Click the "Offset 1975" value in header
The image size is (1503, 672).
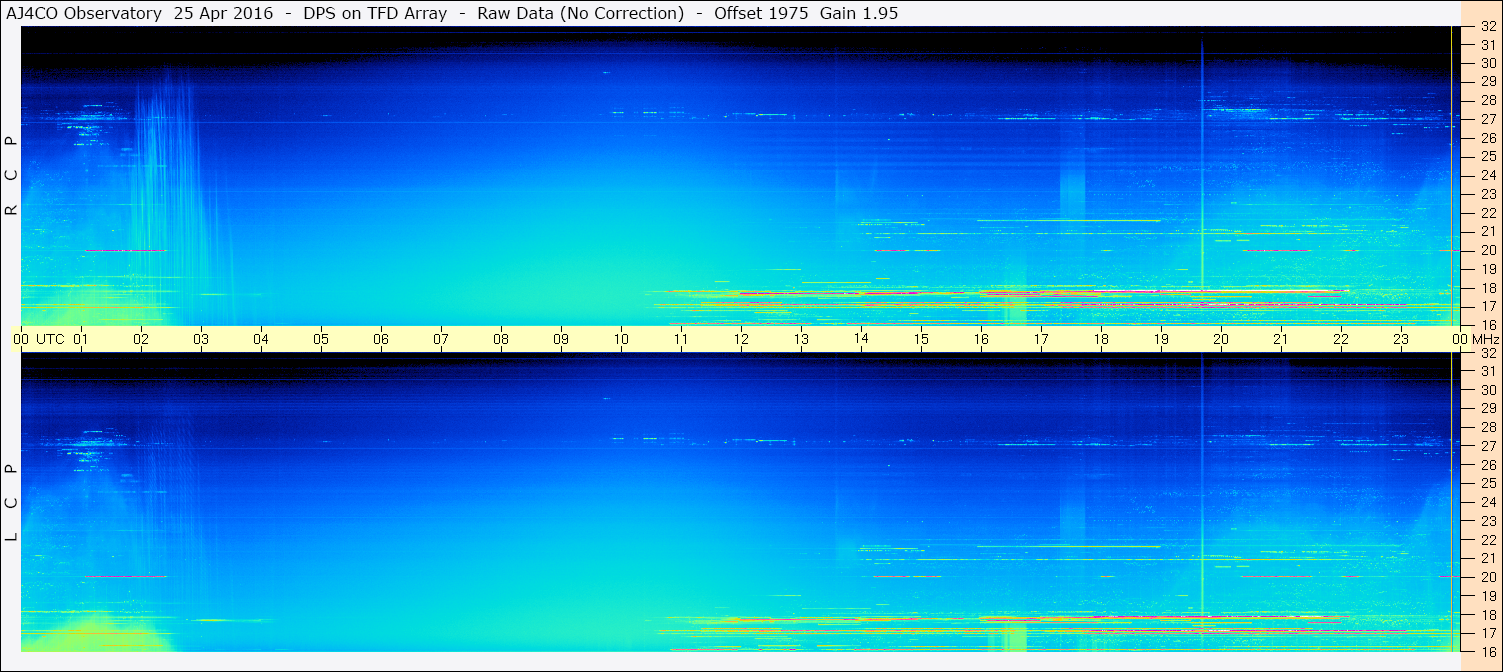pos(760,13)
